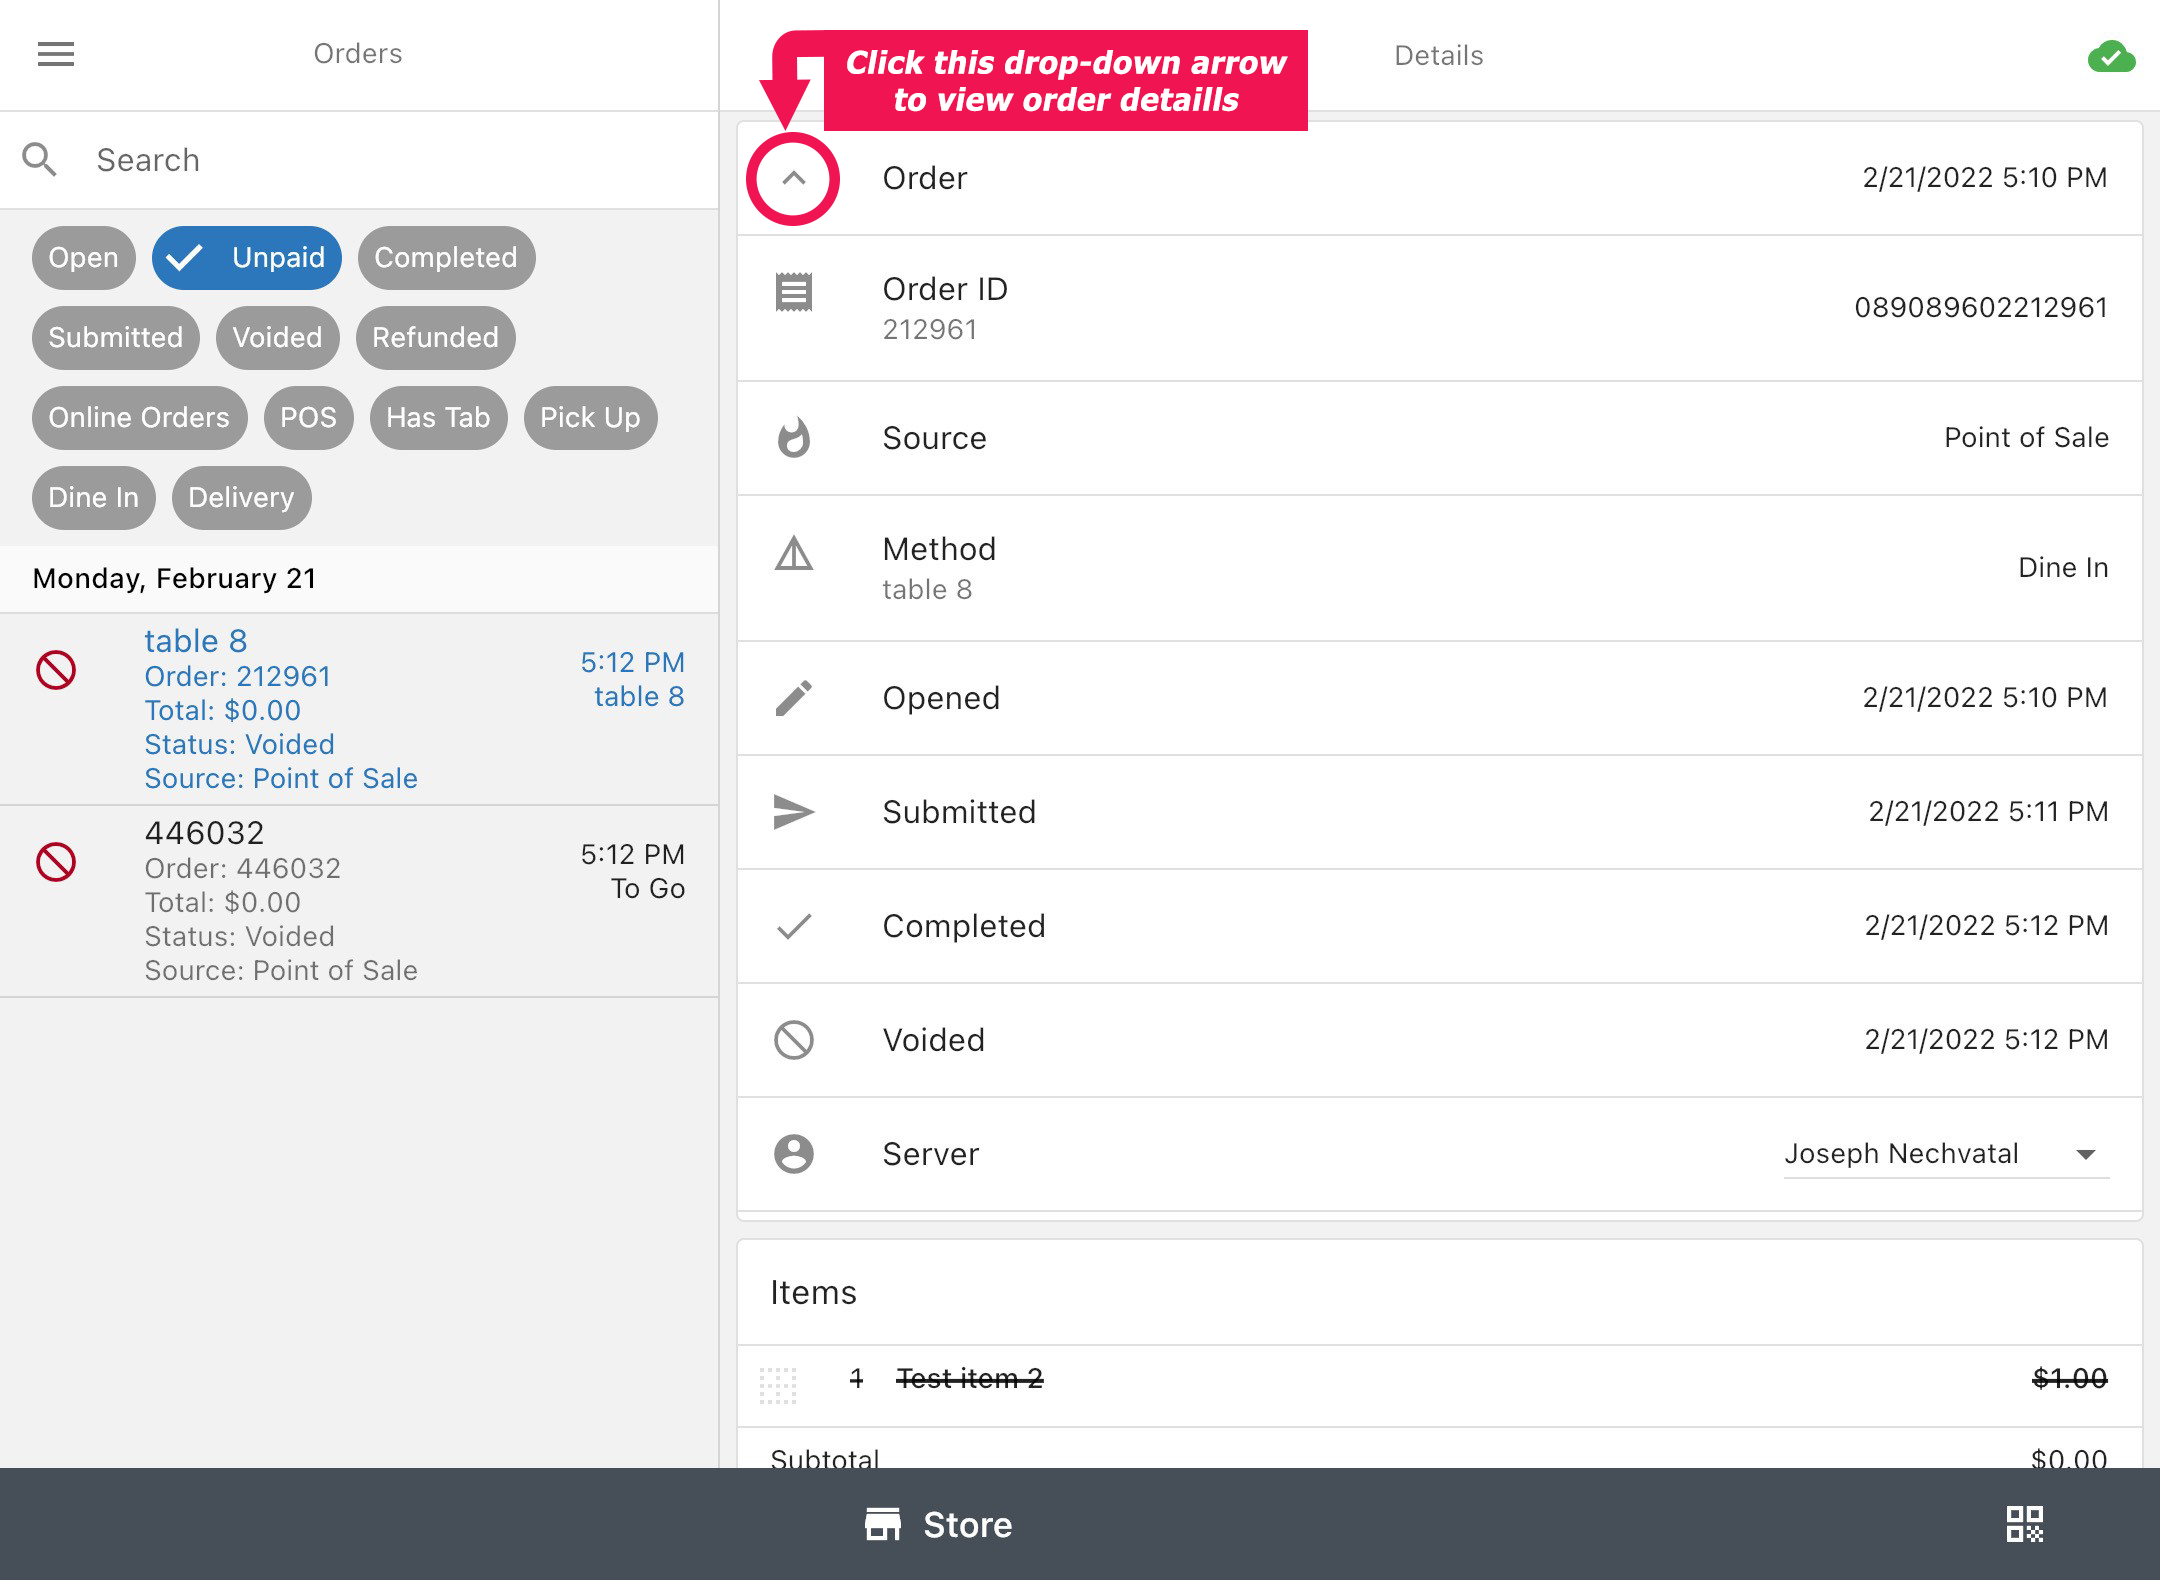The height and width of the screenshot is (1580, 2160).
Task: Click the Server dropdown arrow
Action: click(2085, 1155)
